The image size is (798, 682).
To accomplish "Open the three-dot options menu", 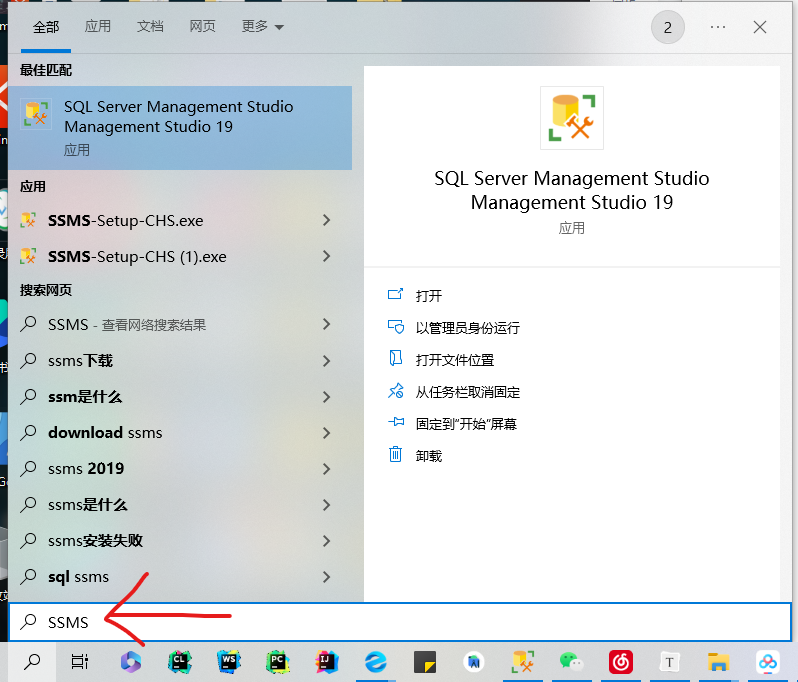I will pyautogui.click(x=718, y=27).
